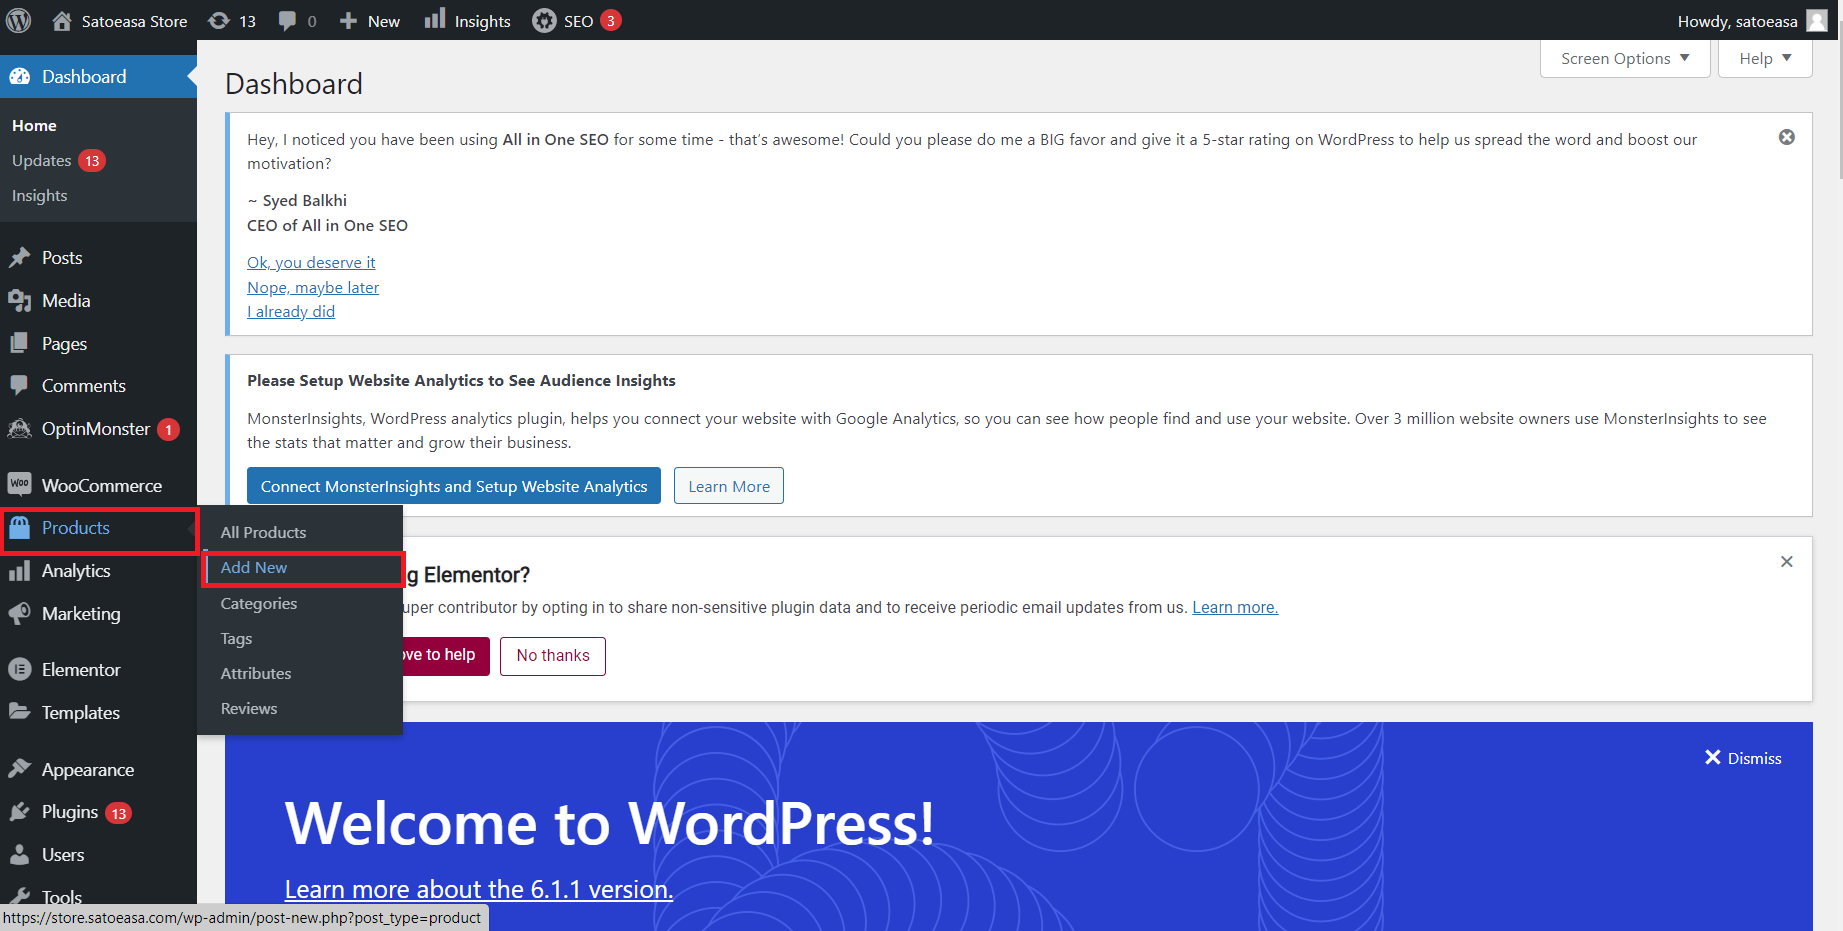Click the Products bag icon
Image resolution: width=1843 pixels, height=931 pixels.
20,527
